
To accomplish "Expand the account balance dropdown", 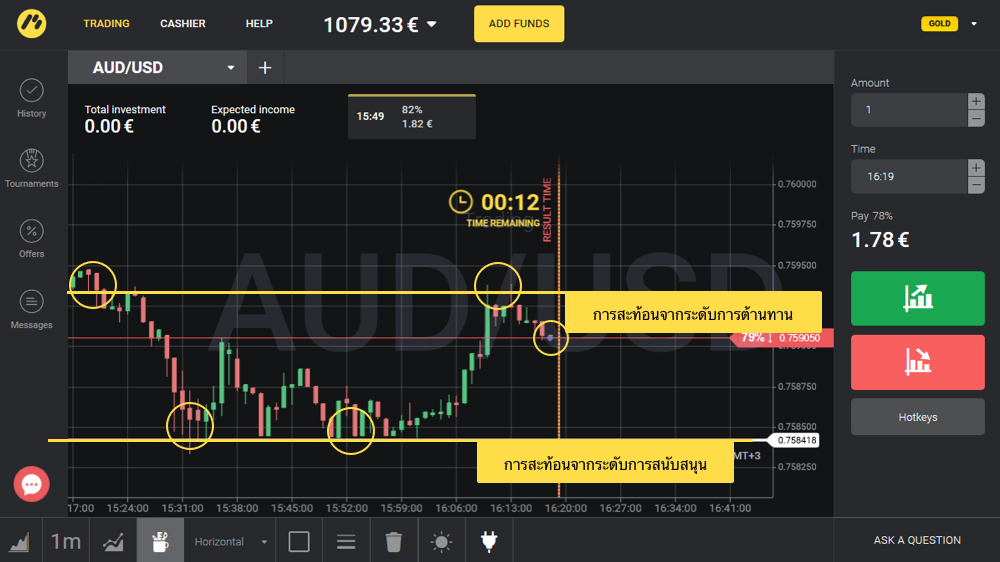I will click(432, 24).
